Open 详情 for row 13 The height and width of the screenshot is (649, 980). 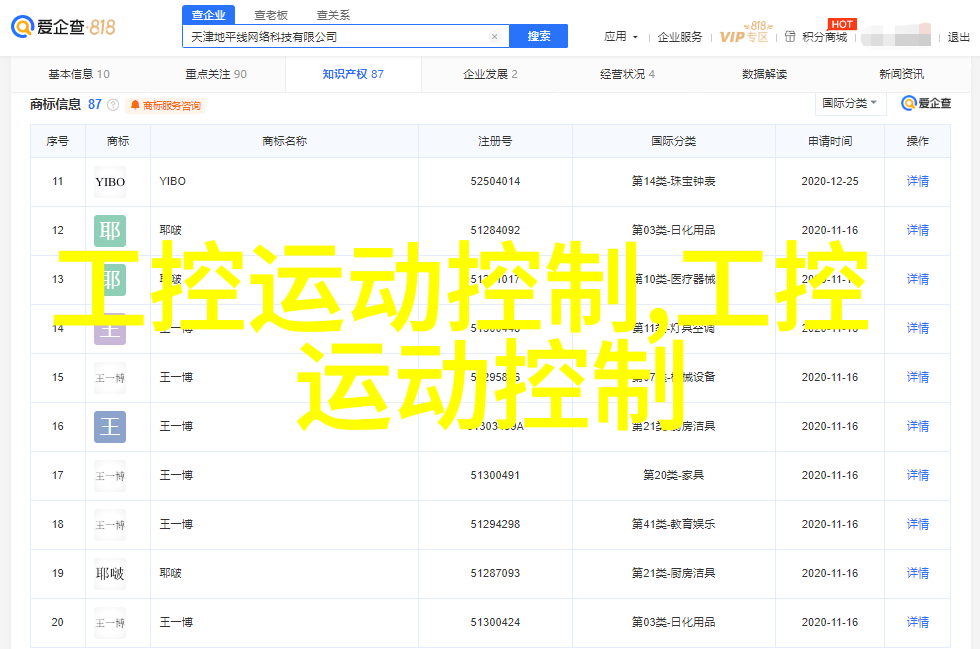[x=918, y=279]
